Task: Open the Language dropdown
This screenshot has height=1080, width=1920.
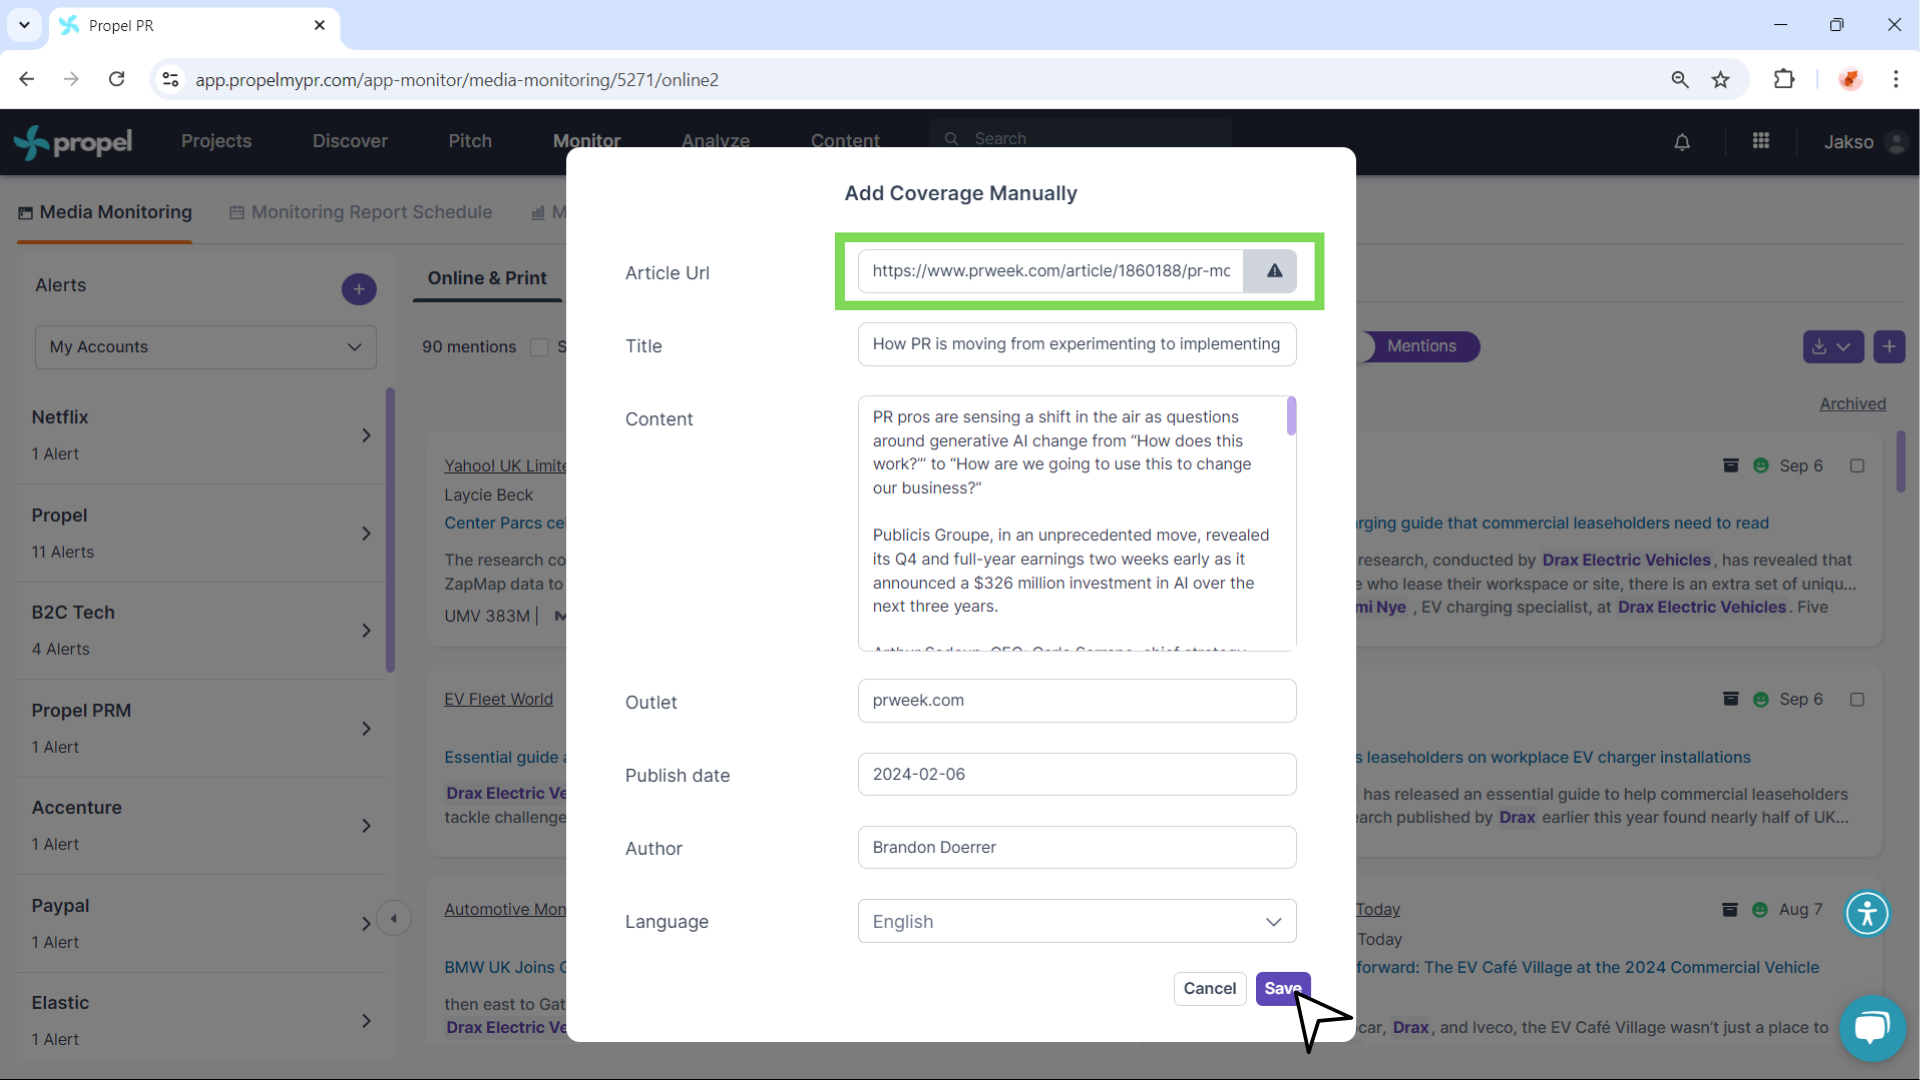Action: click(1077, 921)
